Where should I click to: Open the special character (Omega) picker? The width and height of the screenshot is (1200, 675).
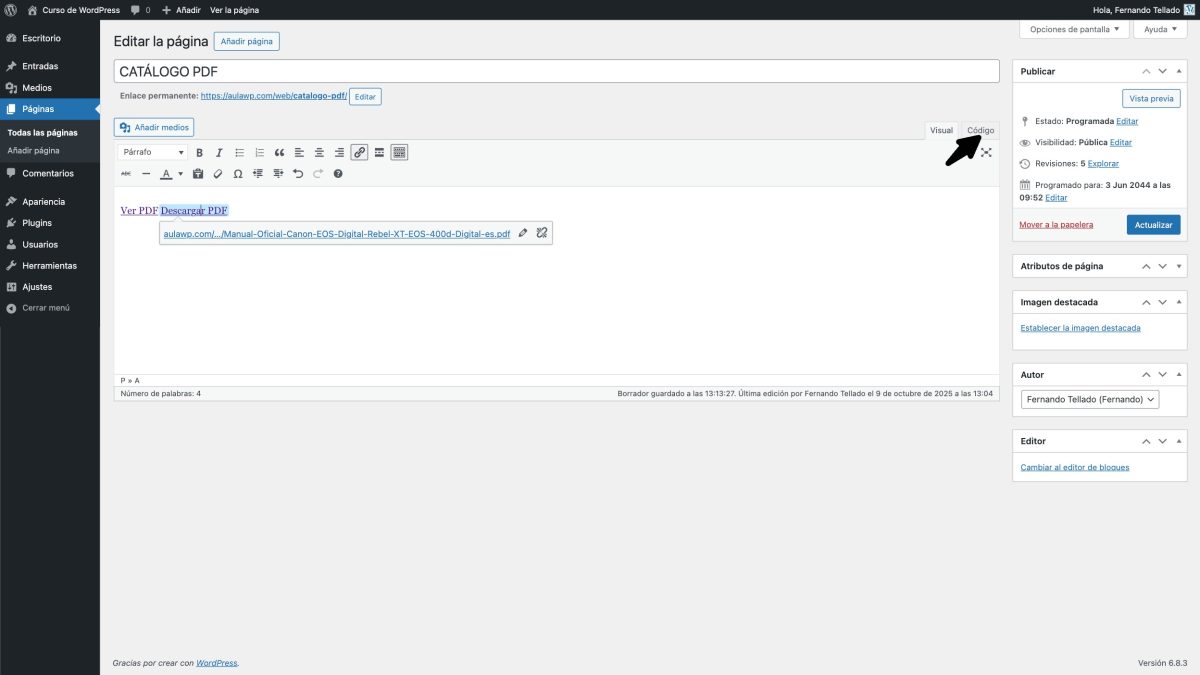(x=238, y=174)
